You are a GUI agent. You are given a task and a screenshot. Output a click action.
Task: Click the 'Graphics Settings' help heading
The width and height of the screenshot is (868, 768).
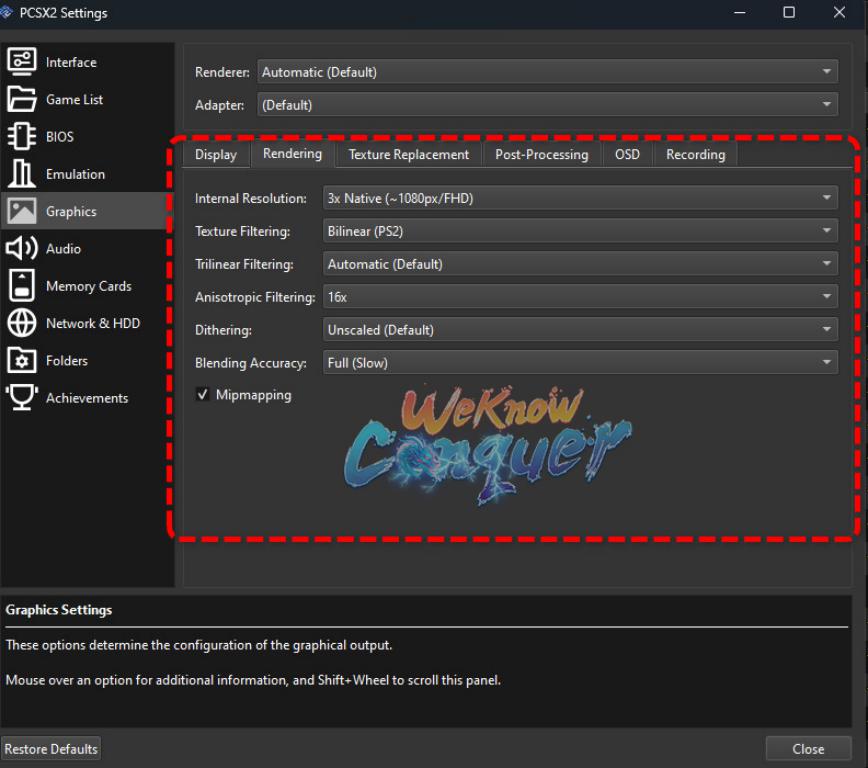pos(59,610)
